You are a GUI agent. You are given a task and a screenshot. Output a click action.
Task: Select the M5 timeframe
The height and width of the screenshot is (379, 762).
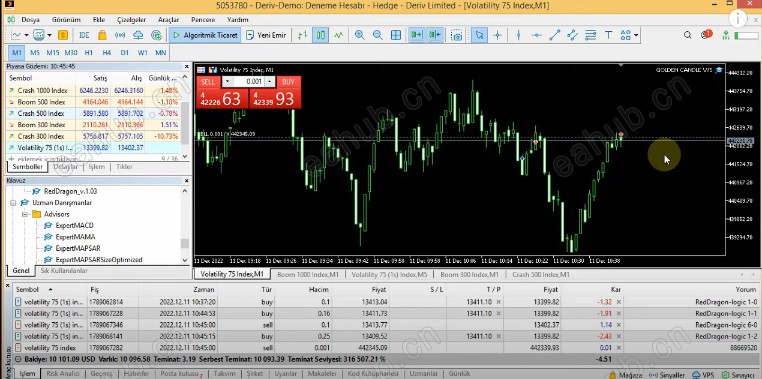tap(35, 52)
